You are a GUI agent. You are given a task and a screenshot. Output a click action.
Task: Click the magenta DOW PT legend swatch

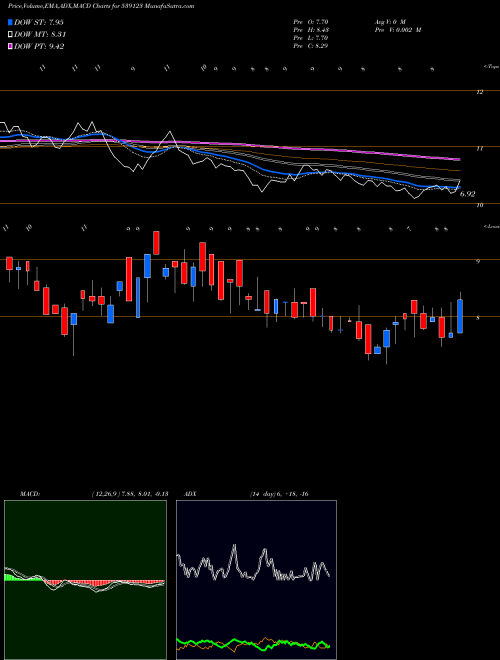10,47
